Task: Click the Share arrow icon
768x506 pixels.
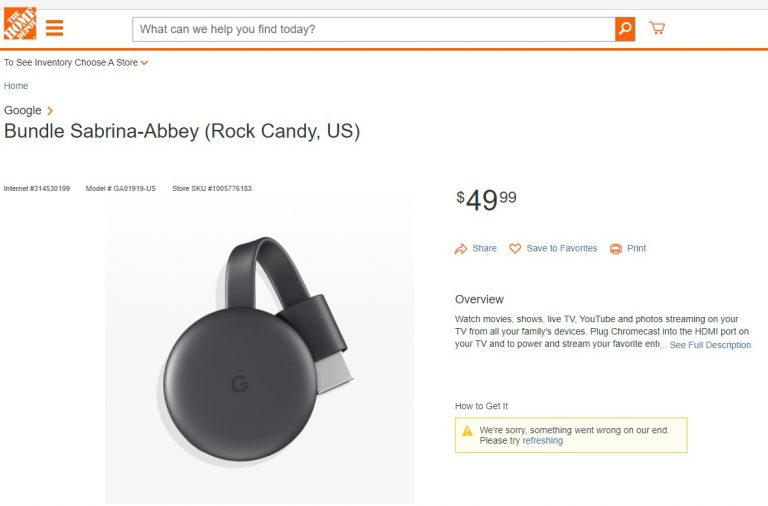Action: 461,249
